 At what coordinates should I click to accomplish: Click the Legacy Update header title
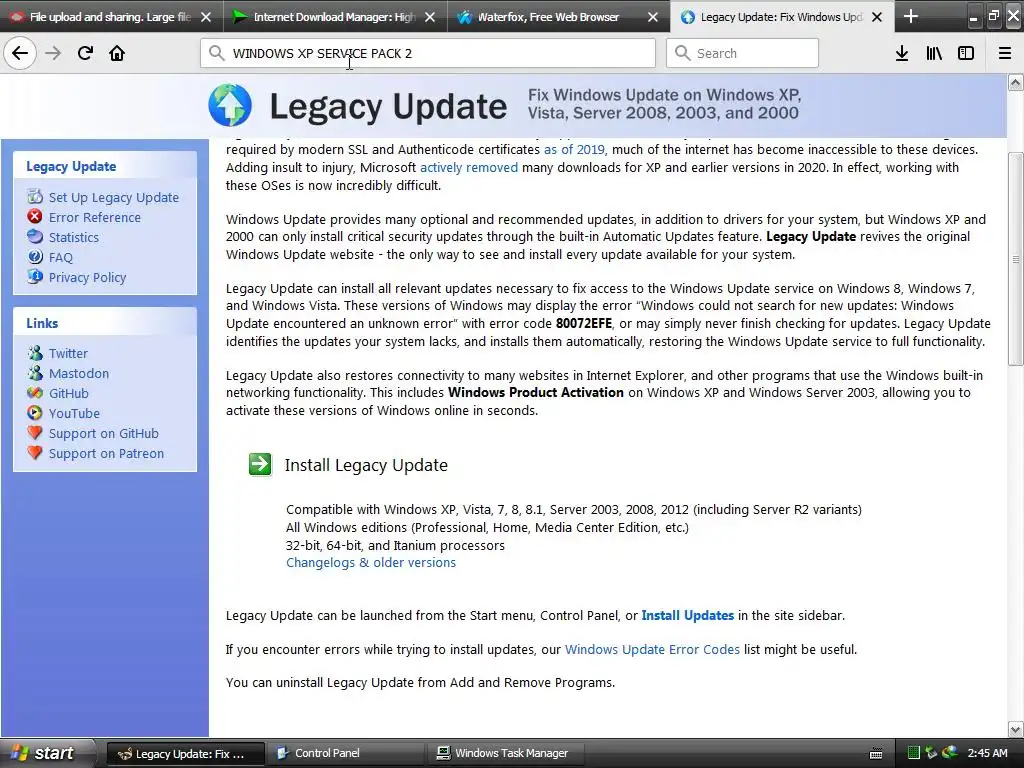(389, 106)
